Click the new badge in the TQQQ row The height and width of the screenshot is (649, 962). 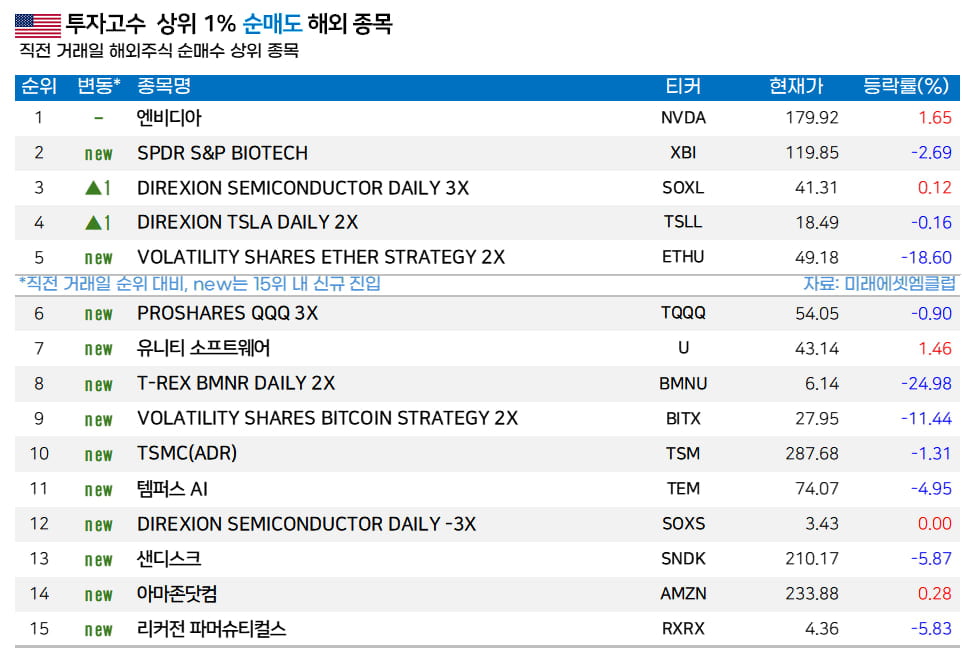98,314
